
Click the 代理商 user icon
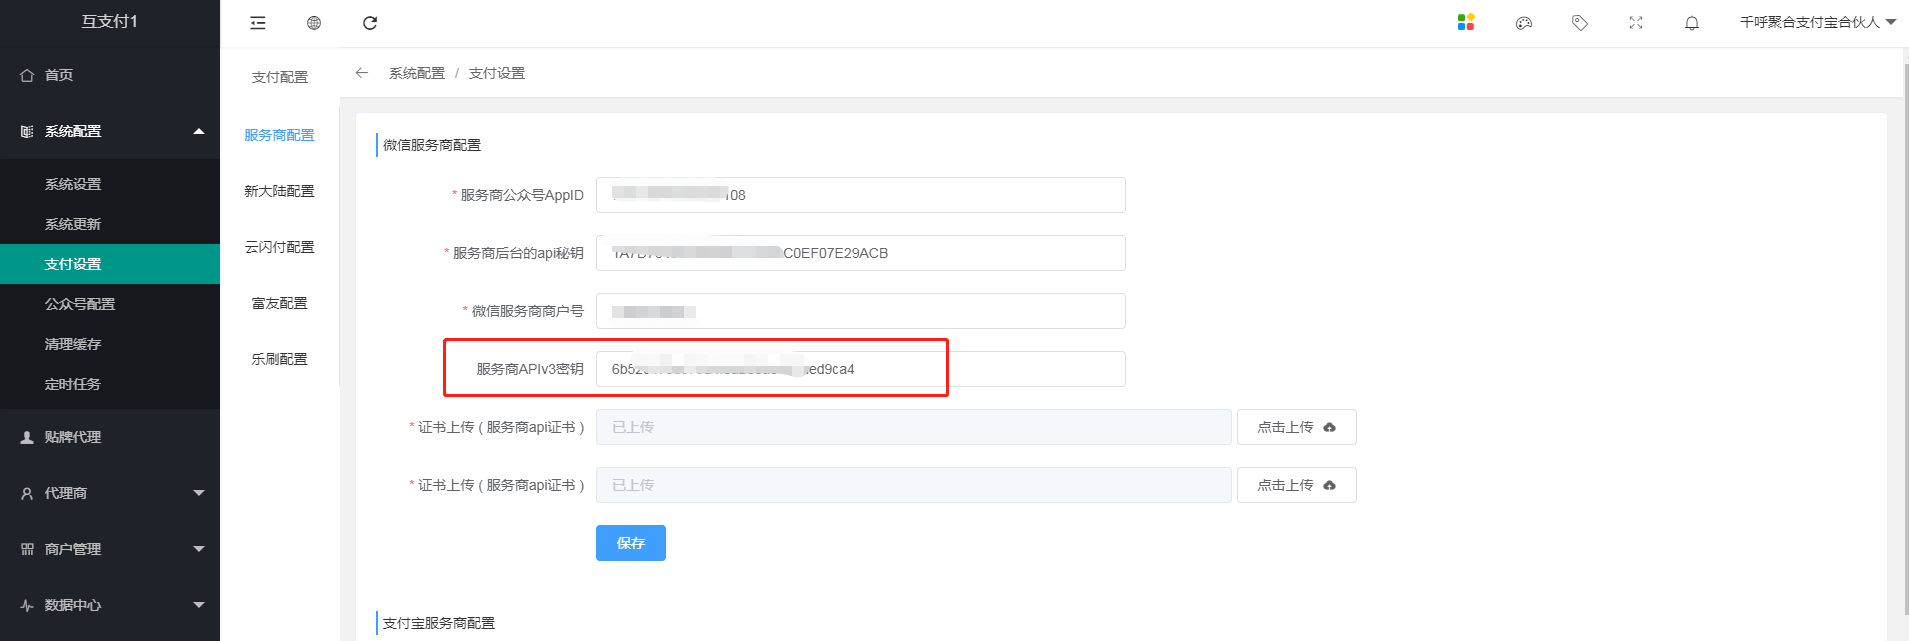27,493
